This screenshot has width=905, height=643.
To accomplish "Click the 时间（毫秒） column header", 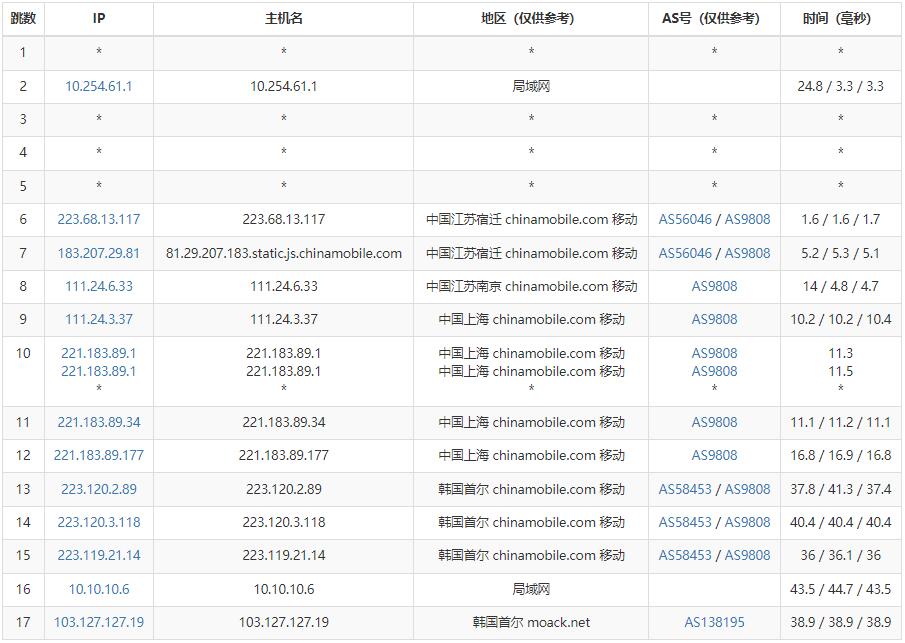I will [x=840, y=18].
